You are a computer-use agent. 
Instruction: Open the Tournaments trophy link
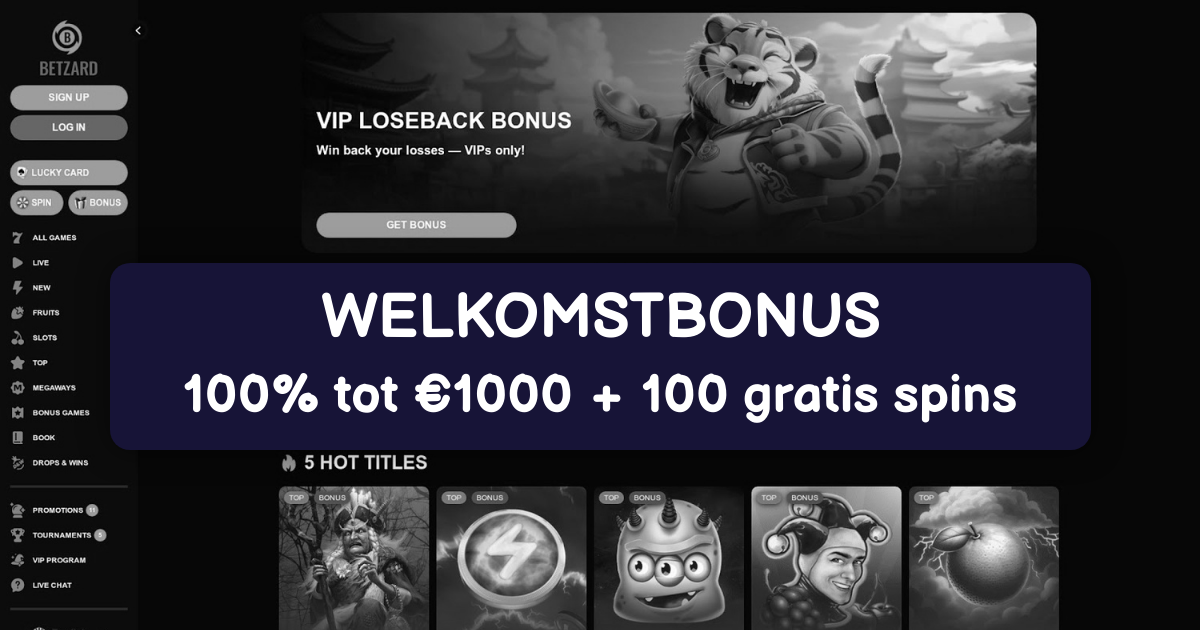tap(58, 535)
